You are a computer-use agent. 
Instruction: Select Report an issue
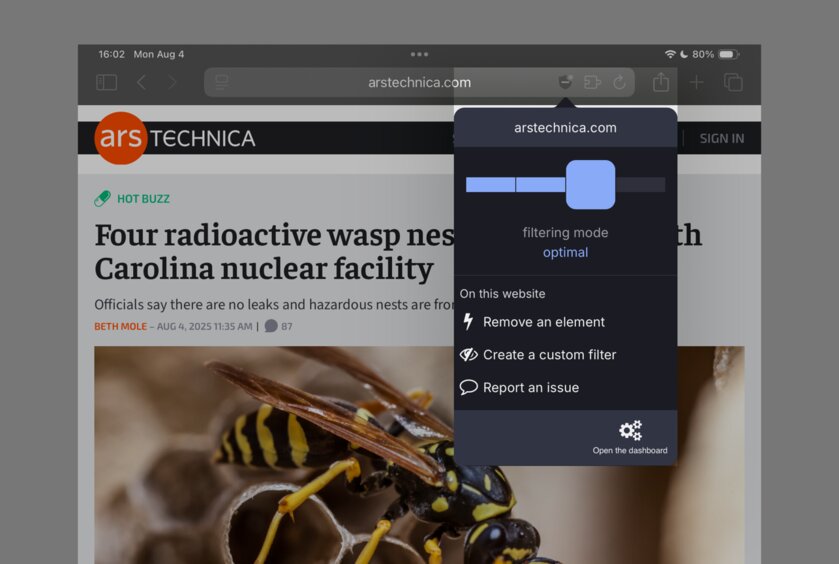[x=531, y=387]
